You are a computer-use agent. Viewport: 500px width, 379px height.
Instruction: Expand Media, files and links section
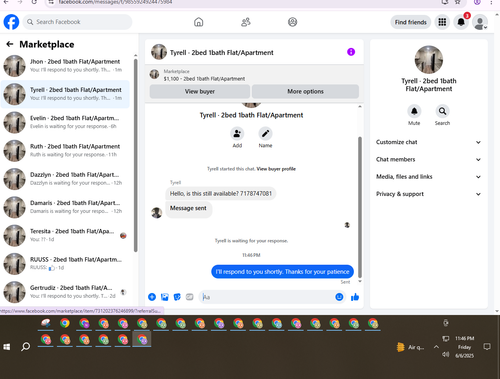429,177
